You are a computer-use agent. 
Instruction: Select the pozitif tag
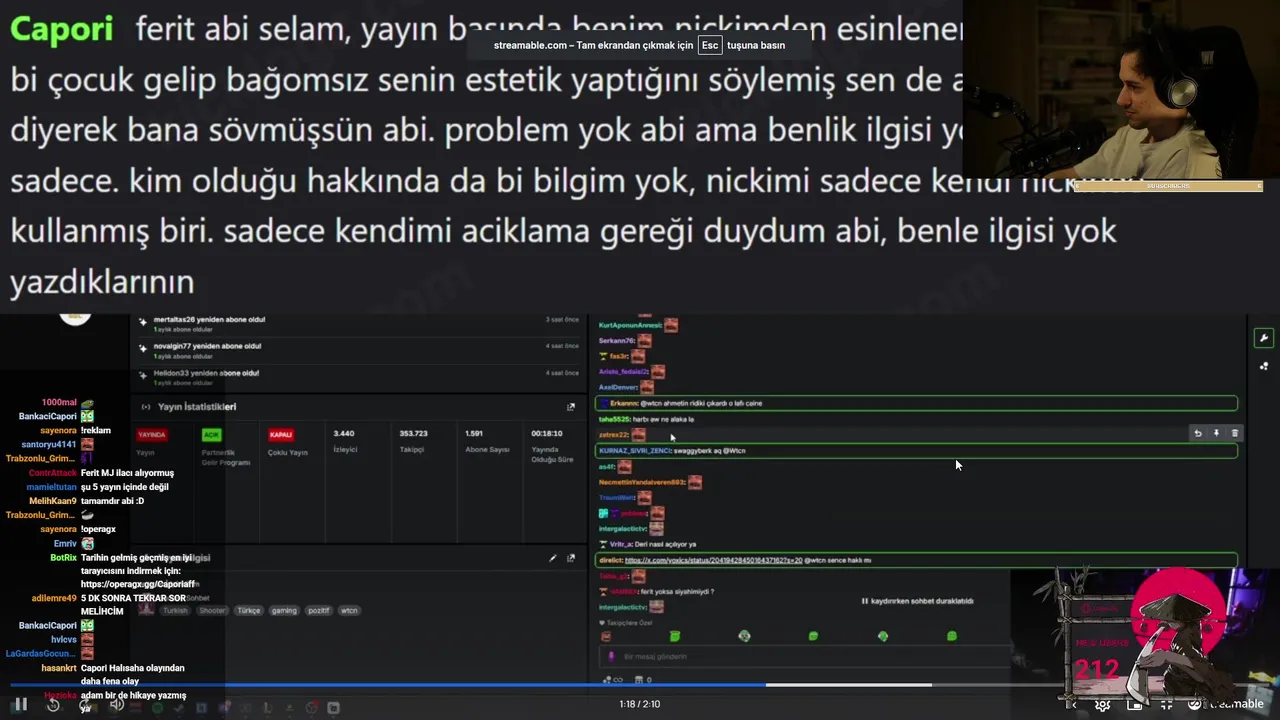[319, 610]
